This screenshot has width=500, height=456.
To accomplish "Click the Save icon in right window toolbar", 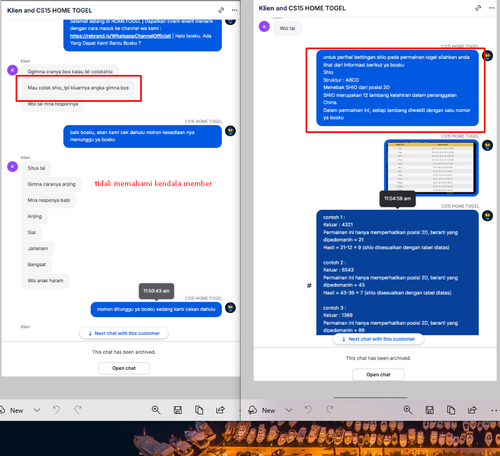I will [x=430, y=410].
